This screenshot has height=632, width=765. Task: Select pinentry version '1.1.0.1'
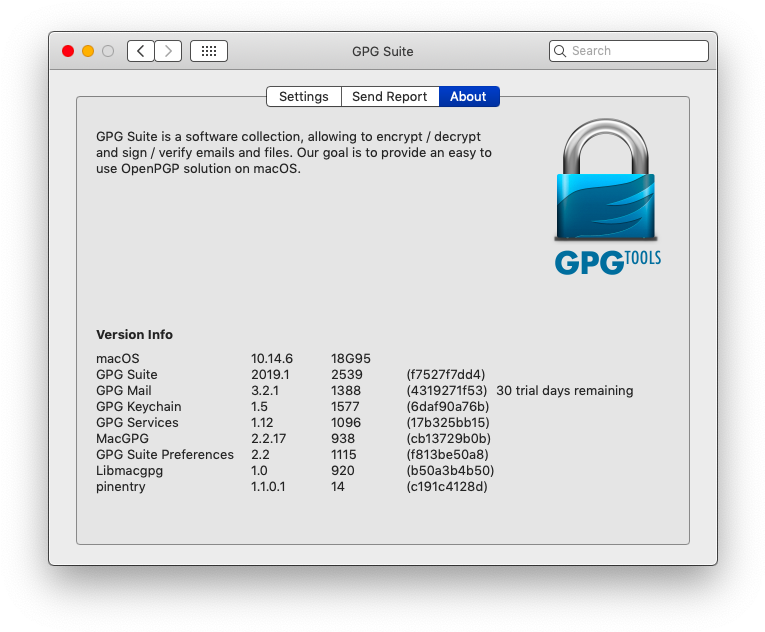tap(268, 487)
